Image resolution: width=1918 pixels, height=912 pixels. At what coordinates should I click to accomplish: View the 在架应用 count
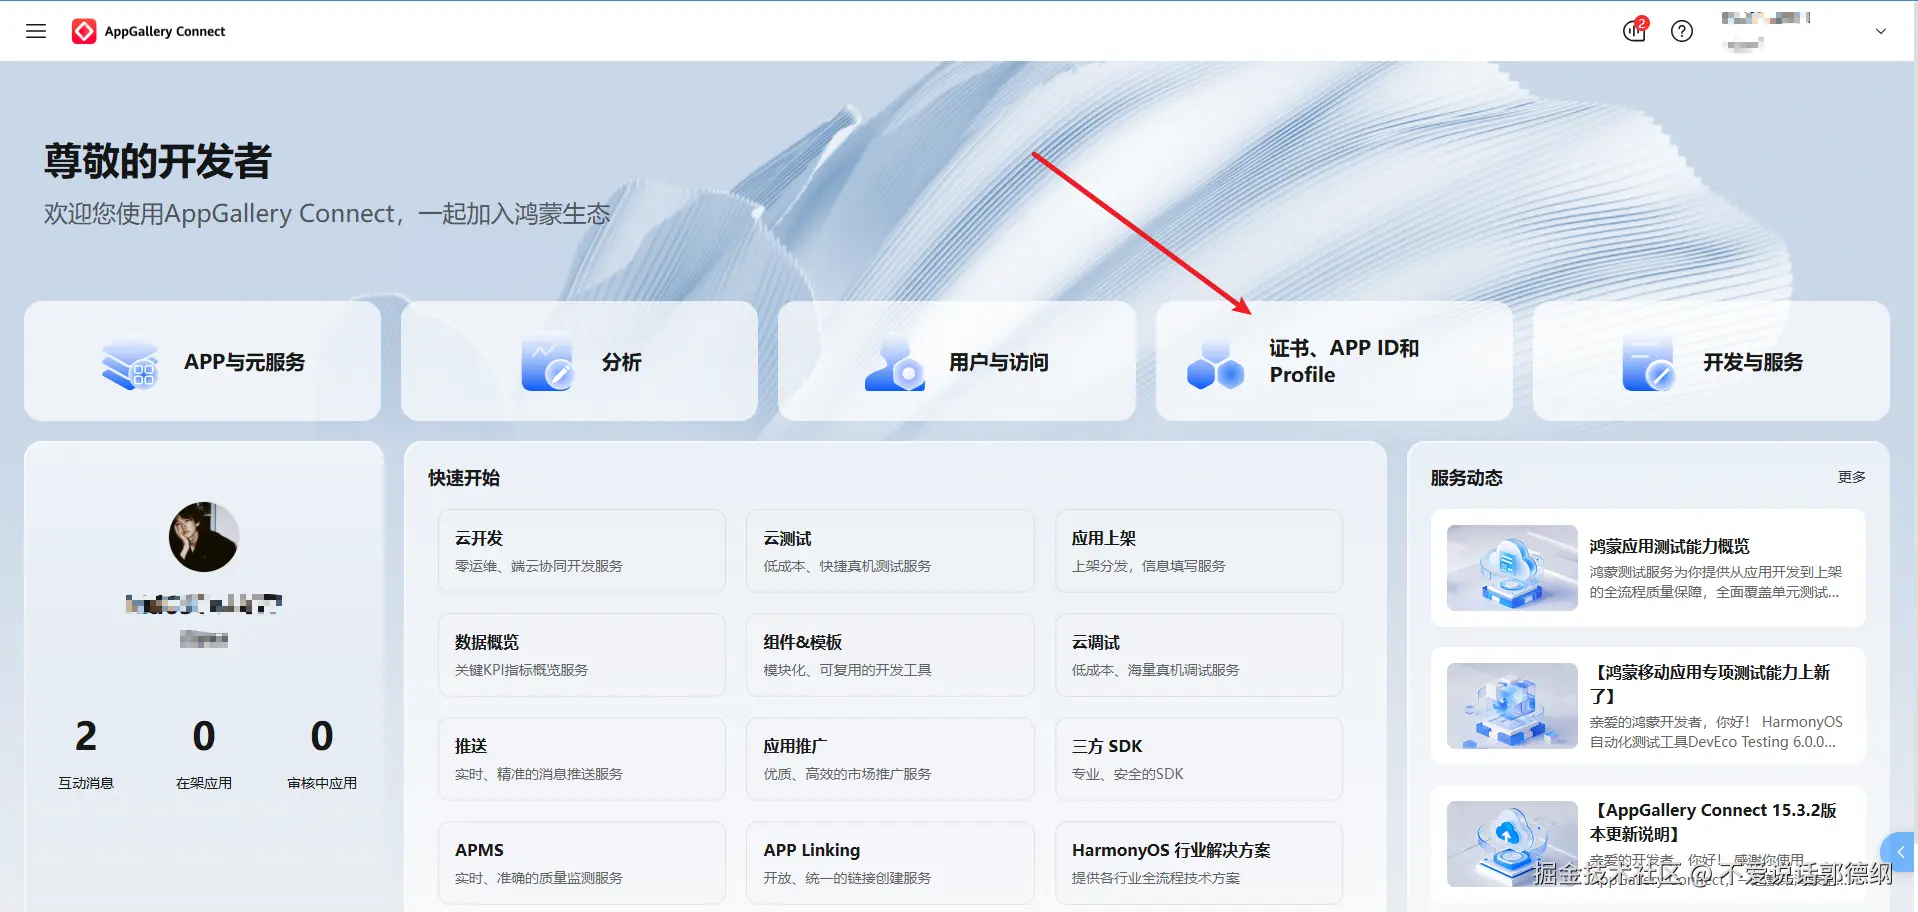point(204,736)
